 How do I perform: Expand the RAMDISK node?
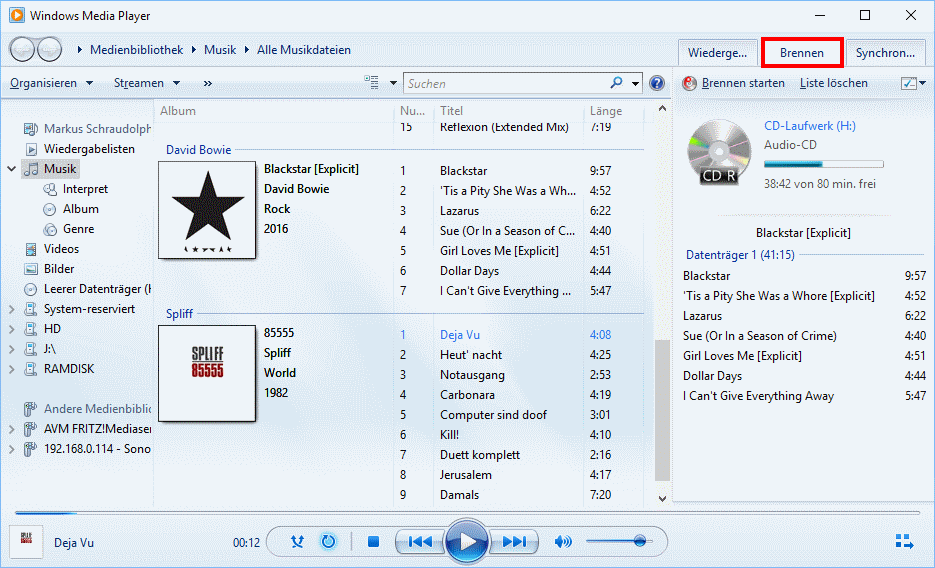click(x=11, y=369)
